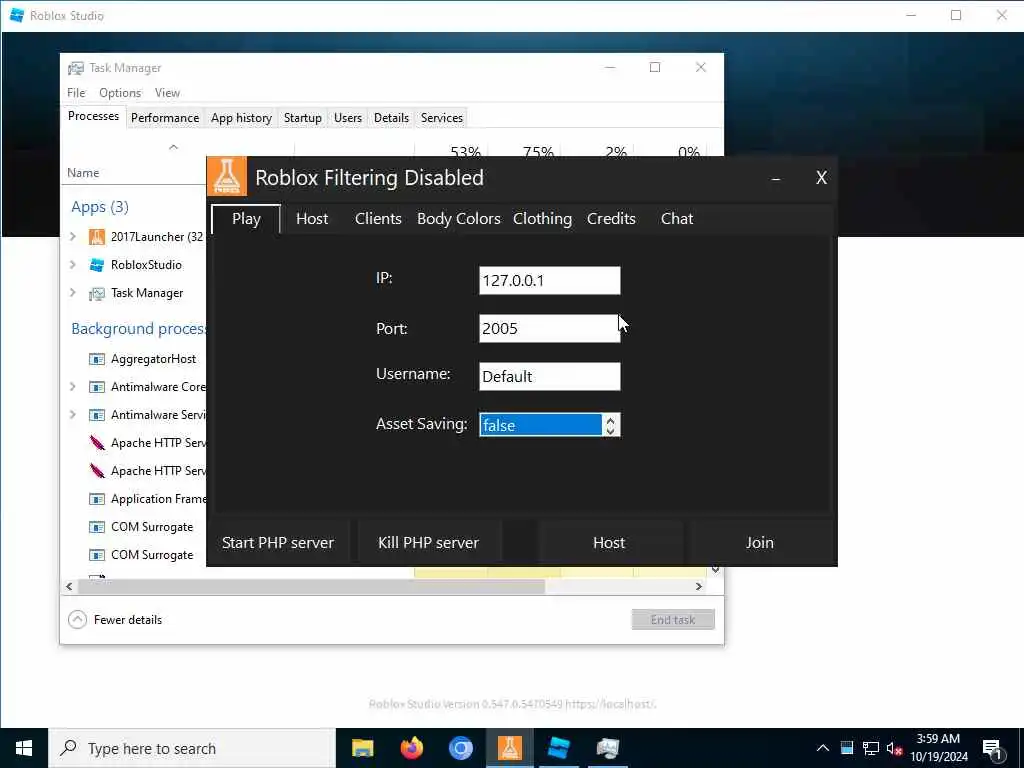The height and width of the screenshot is (768, 1024).
Task: Open Task Manager File menu
Action: click(x=76, y=93)
